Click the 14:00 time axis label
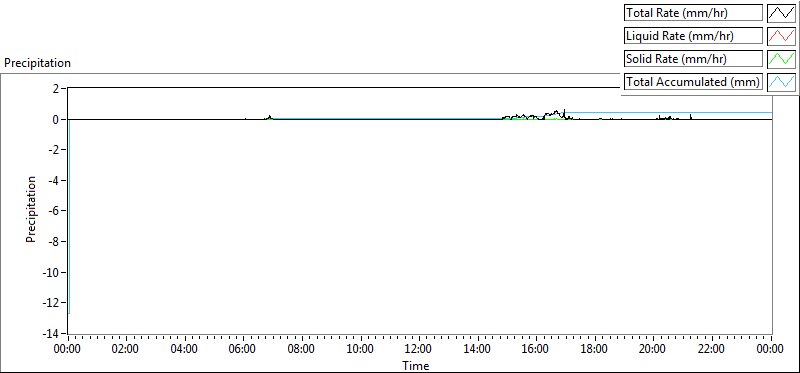The height and width of the screenshot is (373, 800). pyautogui.click(x=477, y=349)
